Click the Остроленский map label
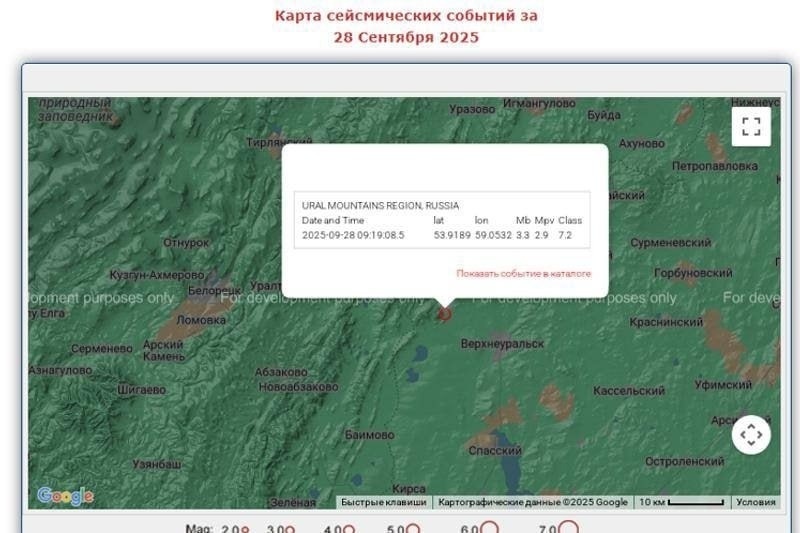Image resolution: width=800 pixels, height=533 pixels. coord(684,462)
